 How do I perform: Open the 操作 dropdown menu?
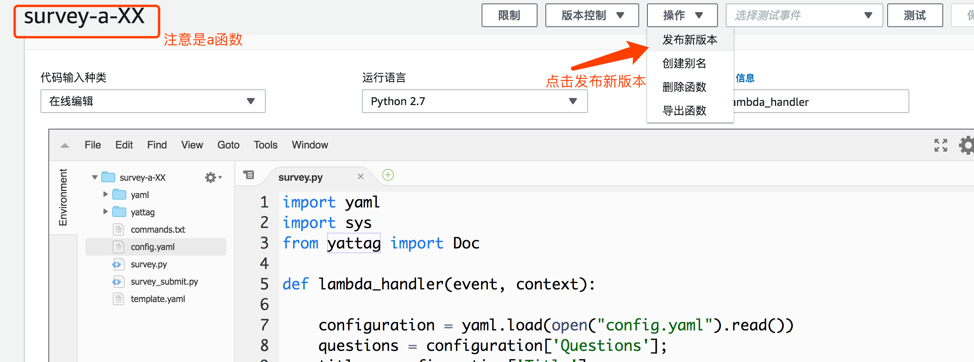(x=682, y=16)
